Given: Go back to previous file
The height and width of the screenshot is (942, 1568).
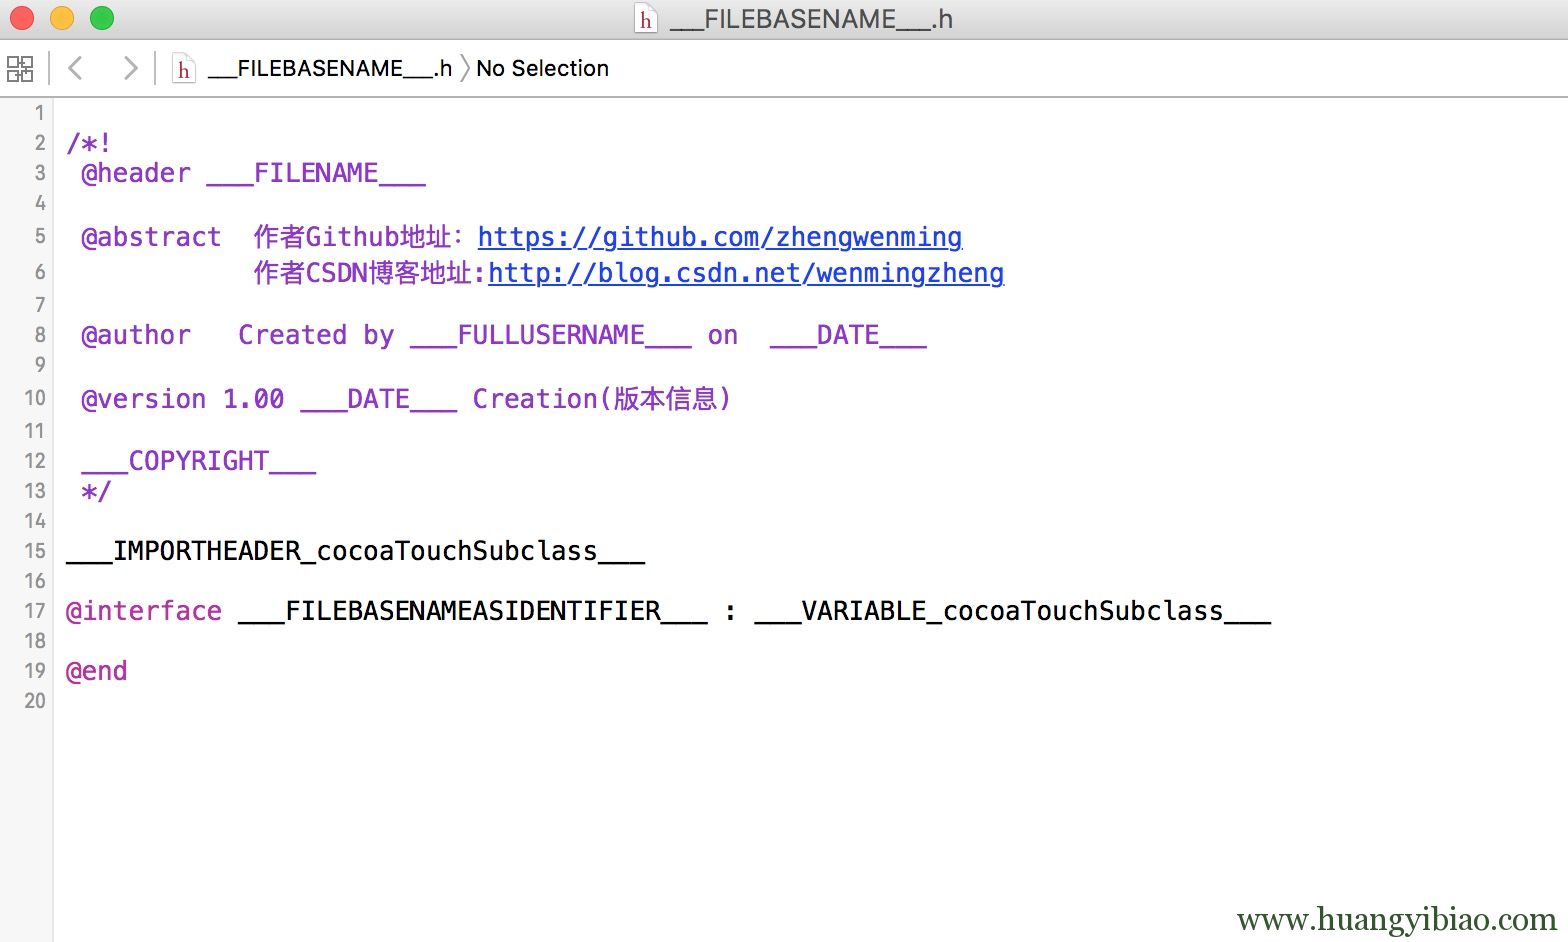Looking at the screenshot, I should tap(75, 68).
